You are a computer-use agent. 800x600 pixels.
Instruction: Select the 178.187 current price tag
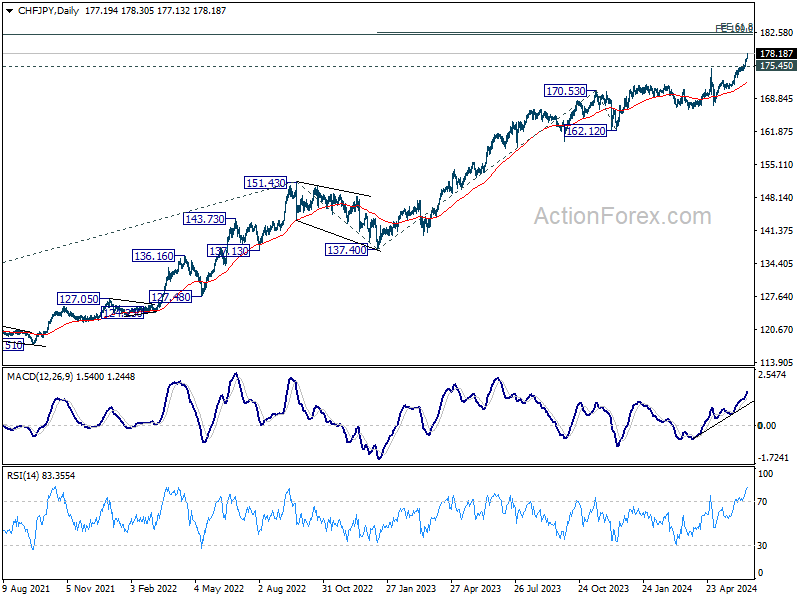click(x=776, y=54)
